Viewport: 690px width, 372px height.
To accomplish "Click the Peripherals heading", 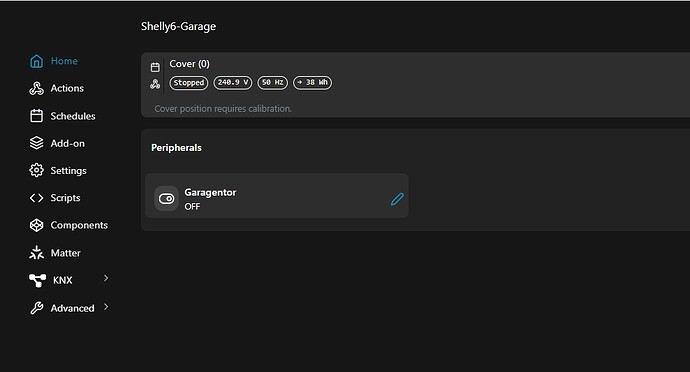I will pos(176,148).
